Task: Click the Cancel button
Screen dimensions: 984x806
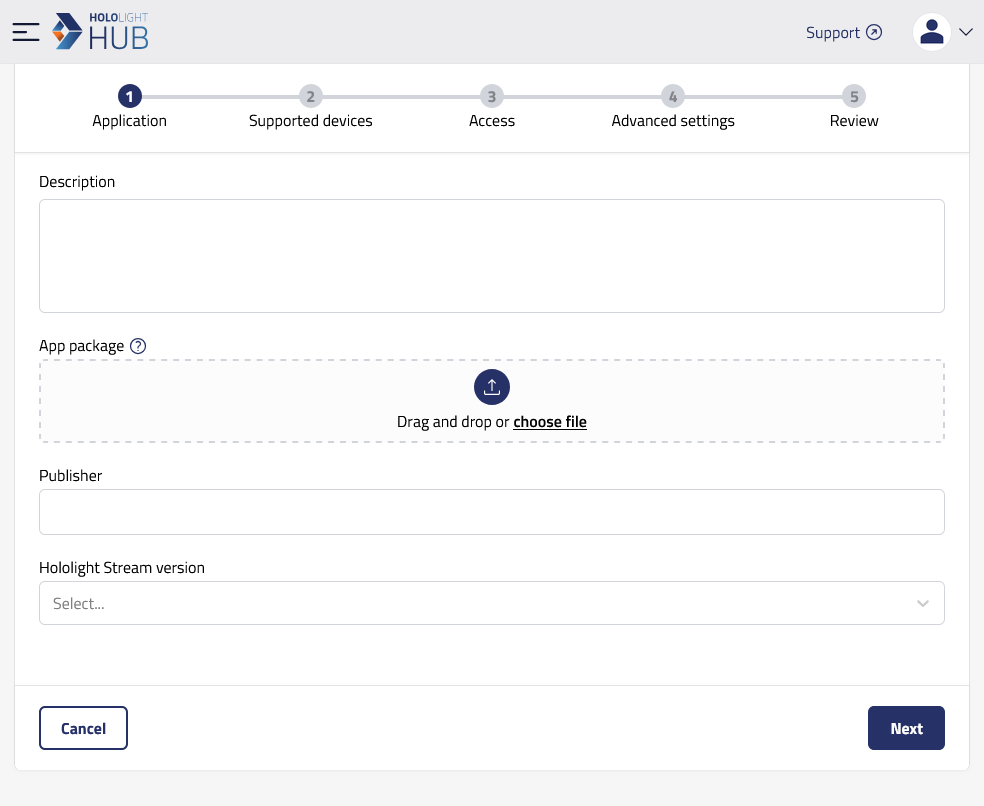Action: 83,728
